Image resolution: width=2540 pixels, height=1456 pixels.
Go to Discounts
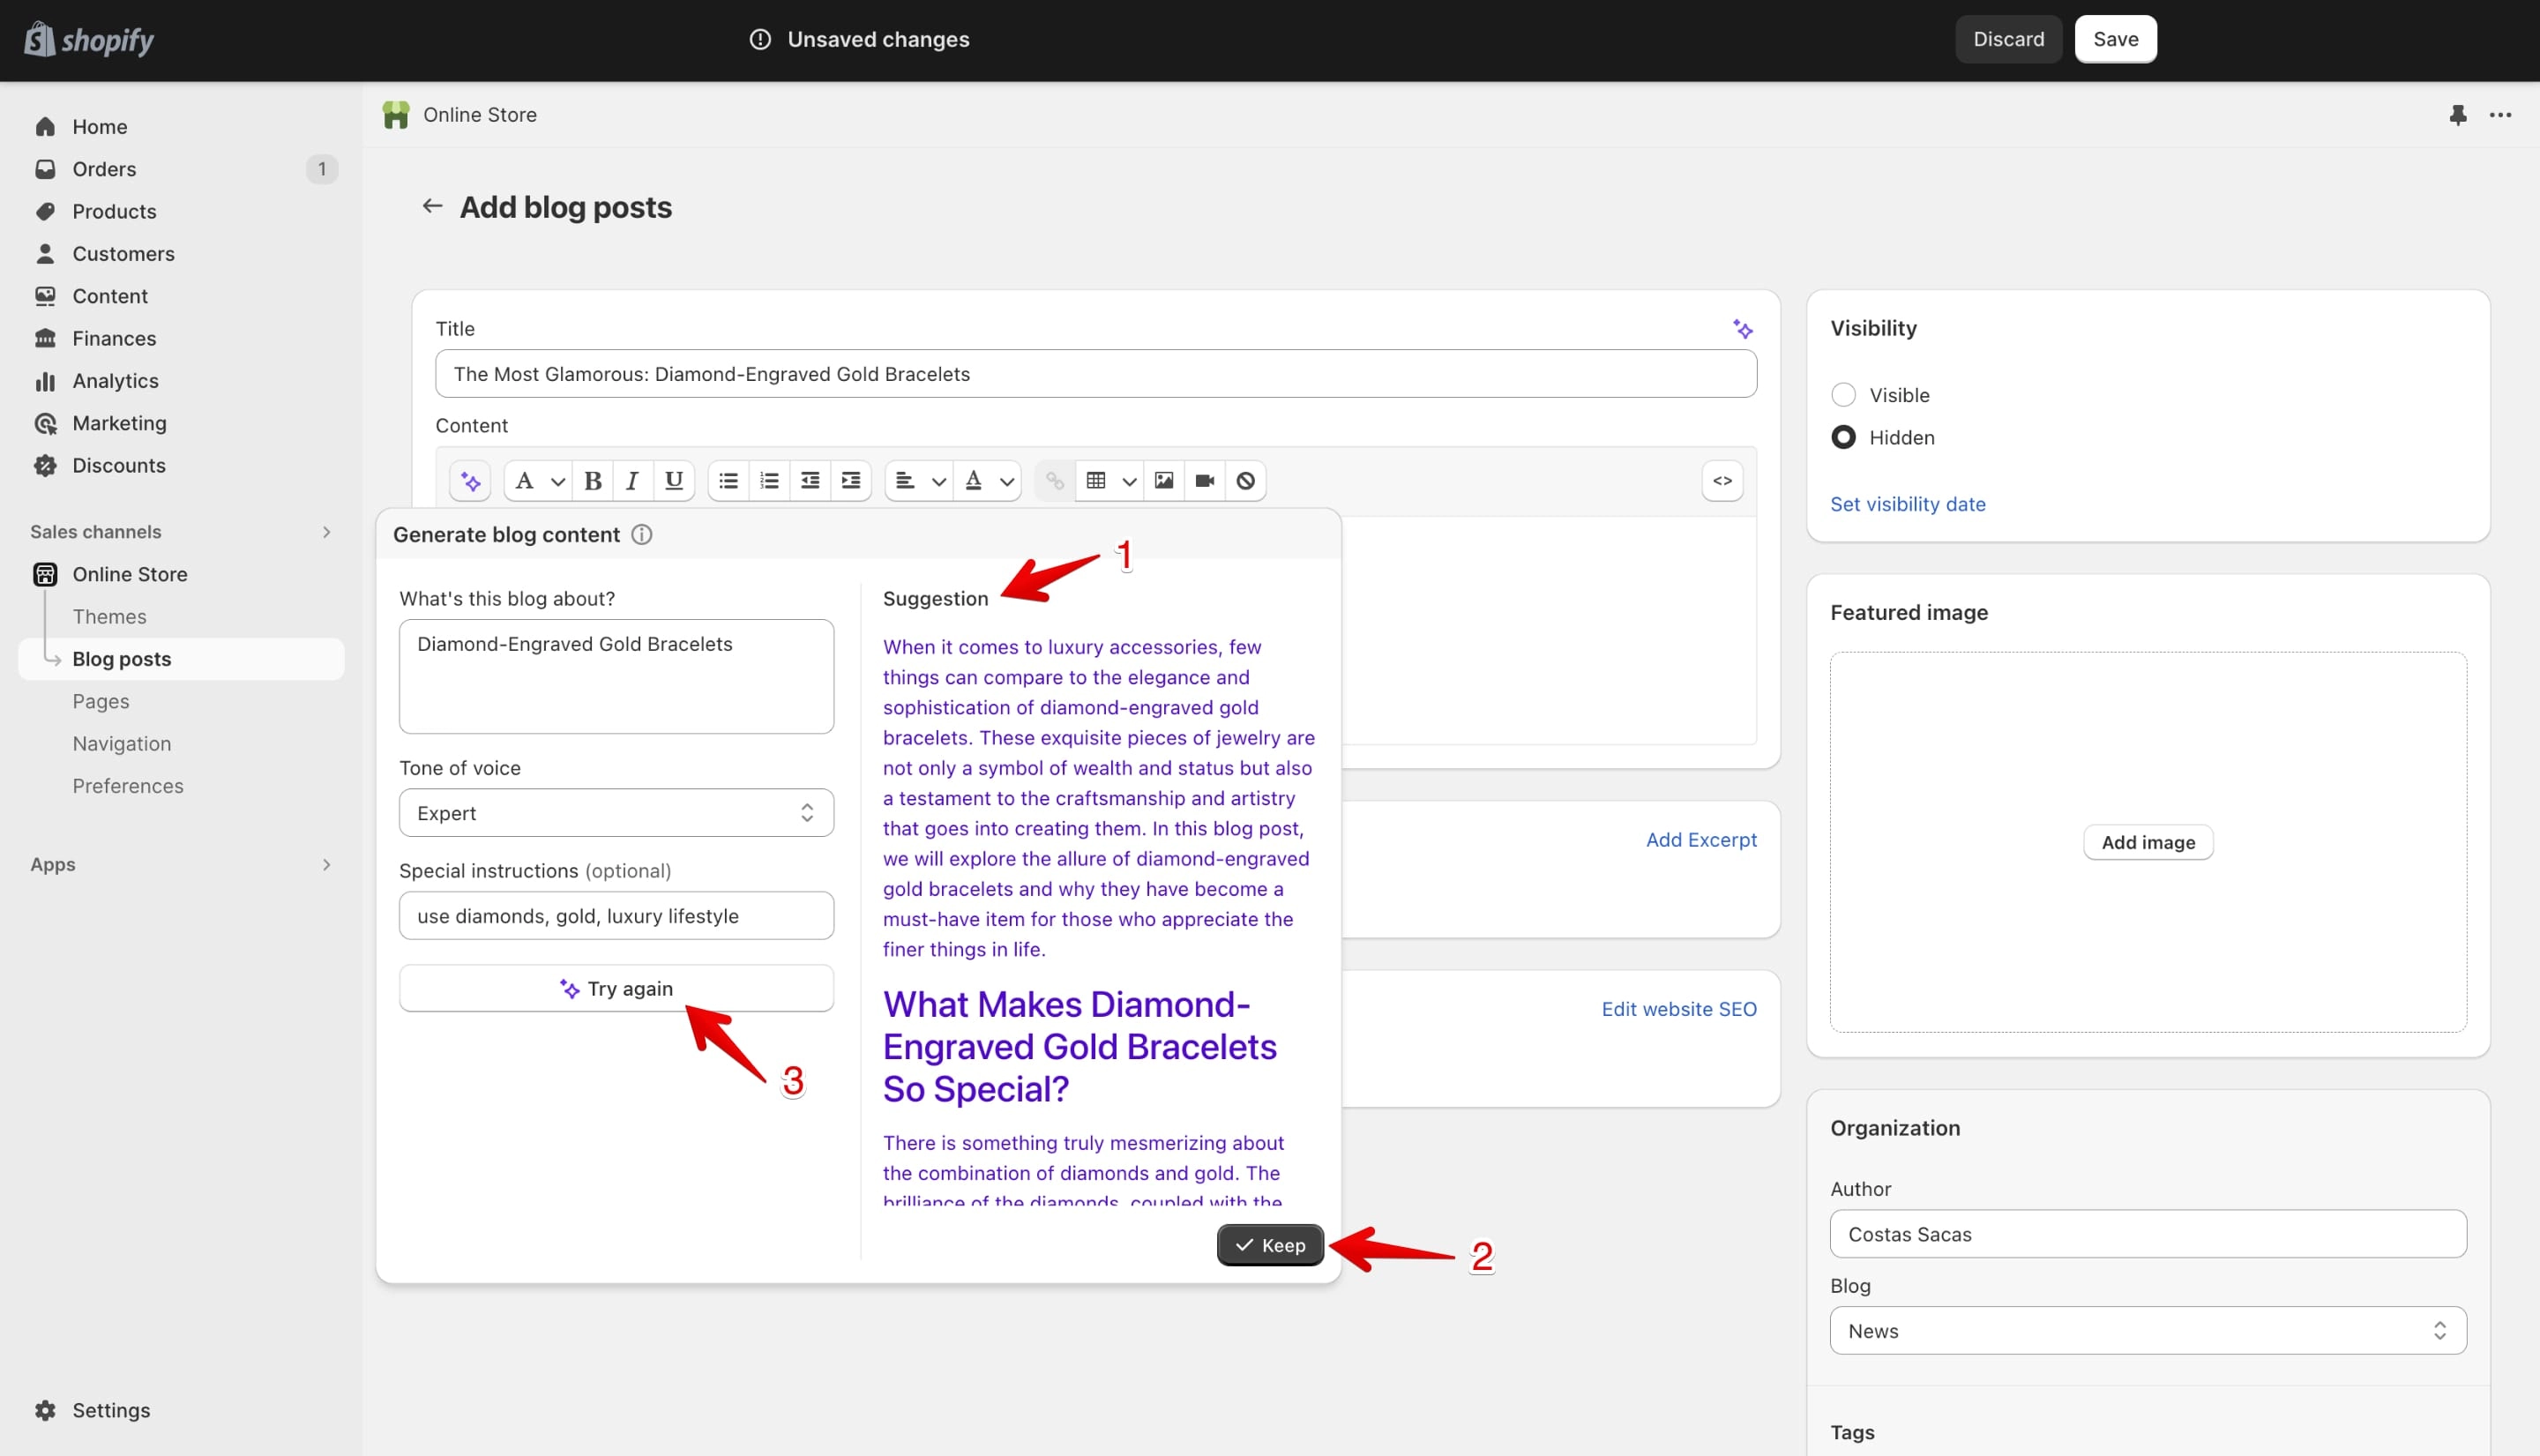[119, 465]
